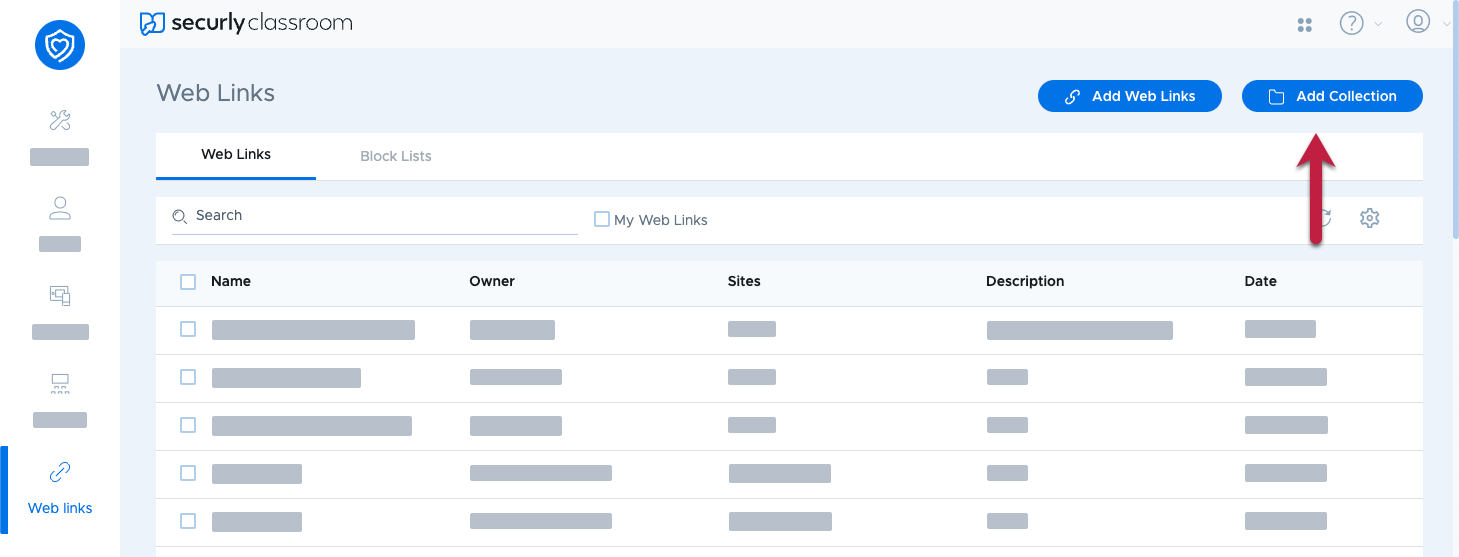Switch to the Block Lists tab
Screen dimensions: 1459x557
[396, 156]
